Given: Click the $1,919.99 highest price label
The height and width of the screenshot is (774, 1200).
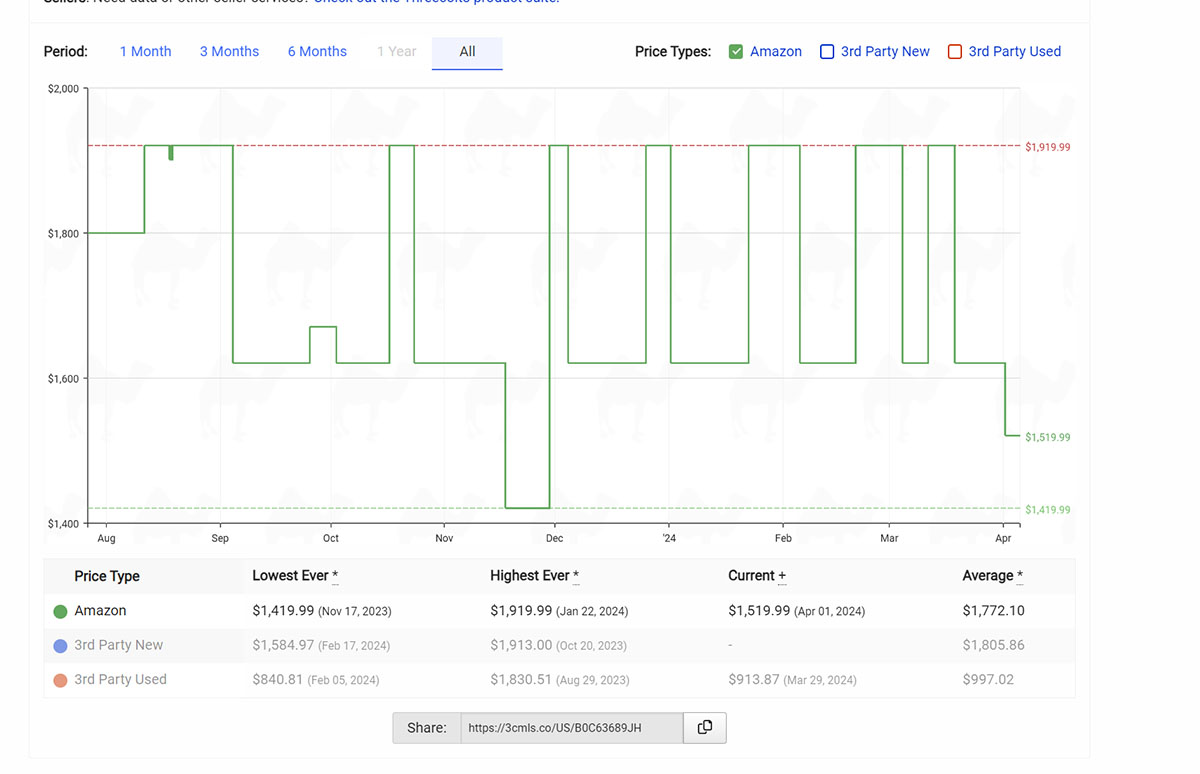Looking at the screenshot, I should 1049,146.
